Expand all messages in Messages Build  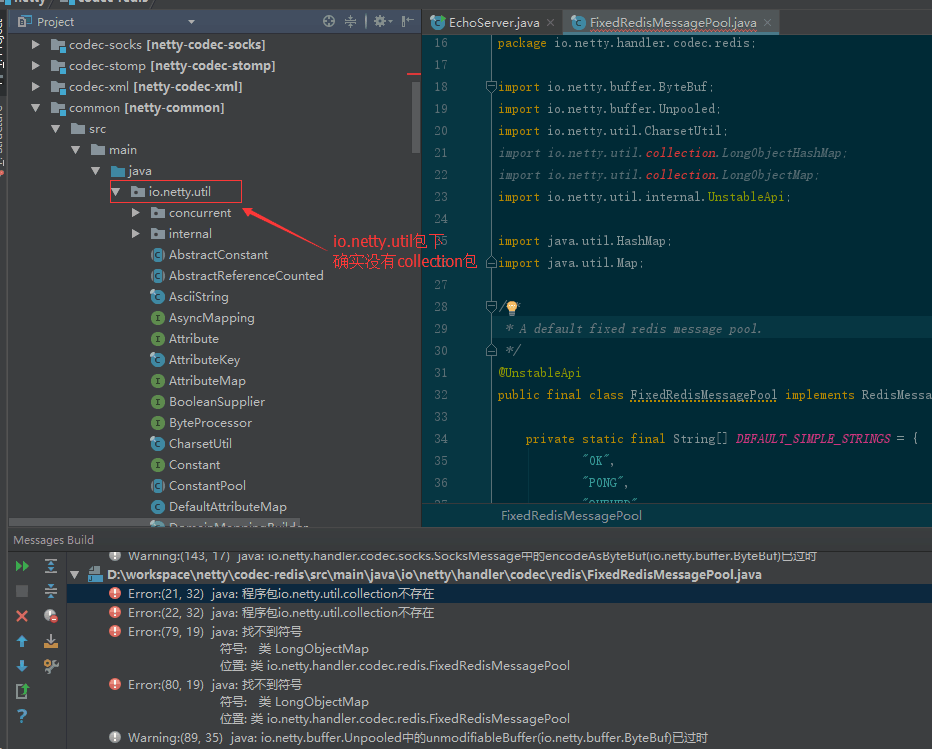[x=51, y=566]
